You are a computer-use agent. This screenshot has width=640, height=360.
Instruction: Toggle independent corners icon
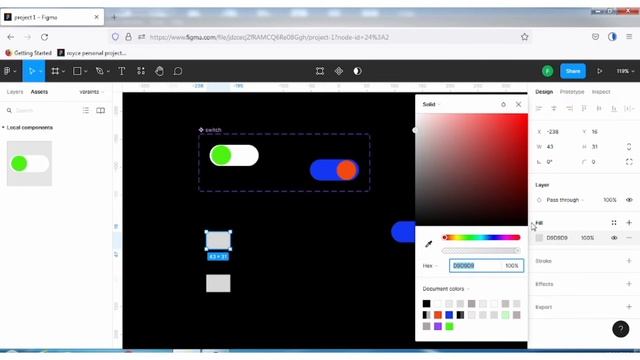629,162
